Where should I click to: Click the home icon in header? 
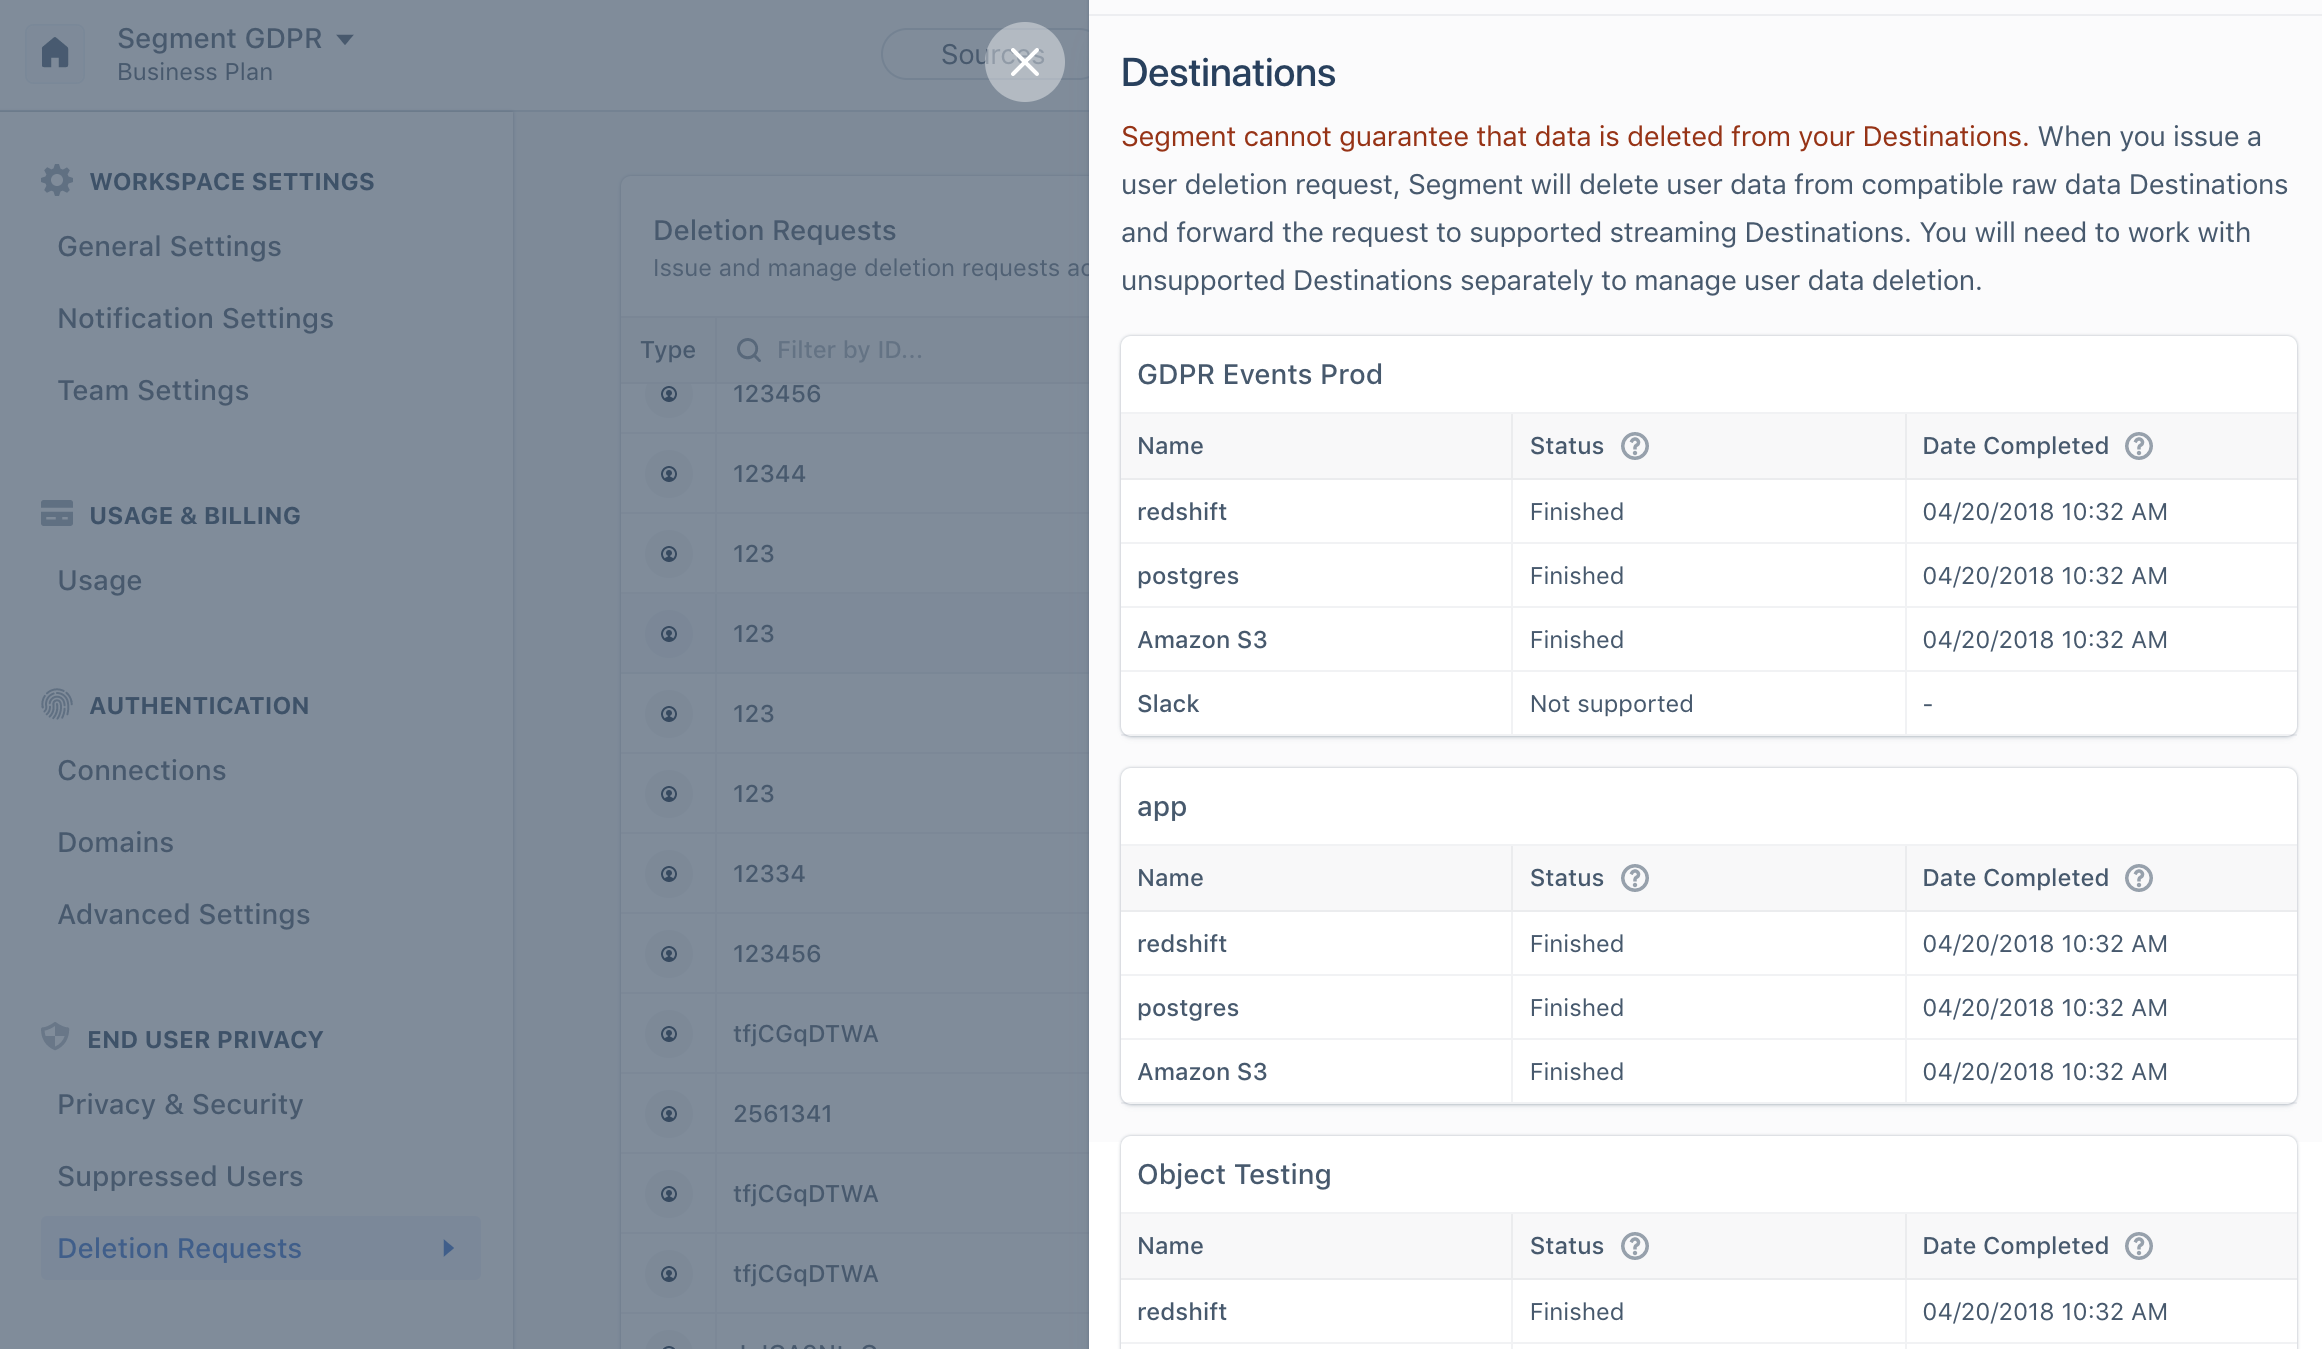click(x=55, y=53)
